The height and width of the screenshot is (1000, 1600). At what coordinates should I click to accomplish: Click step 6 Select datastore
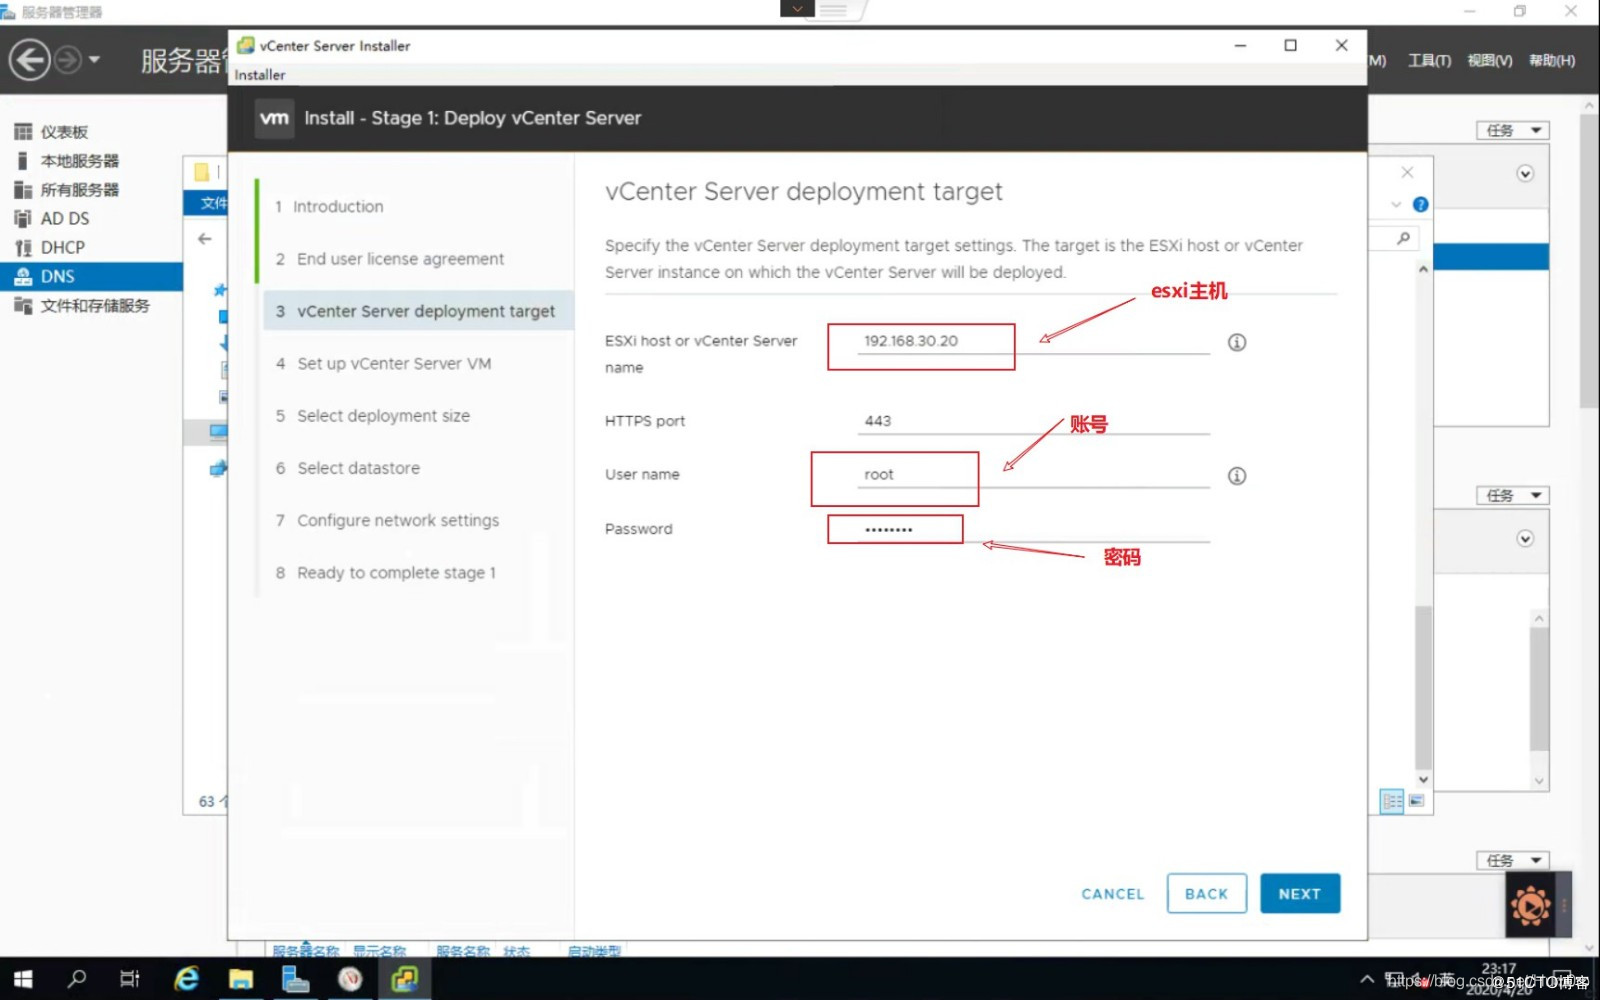coord(348,468)
